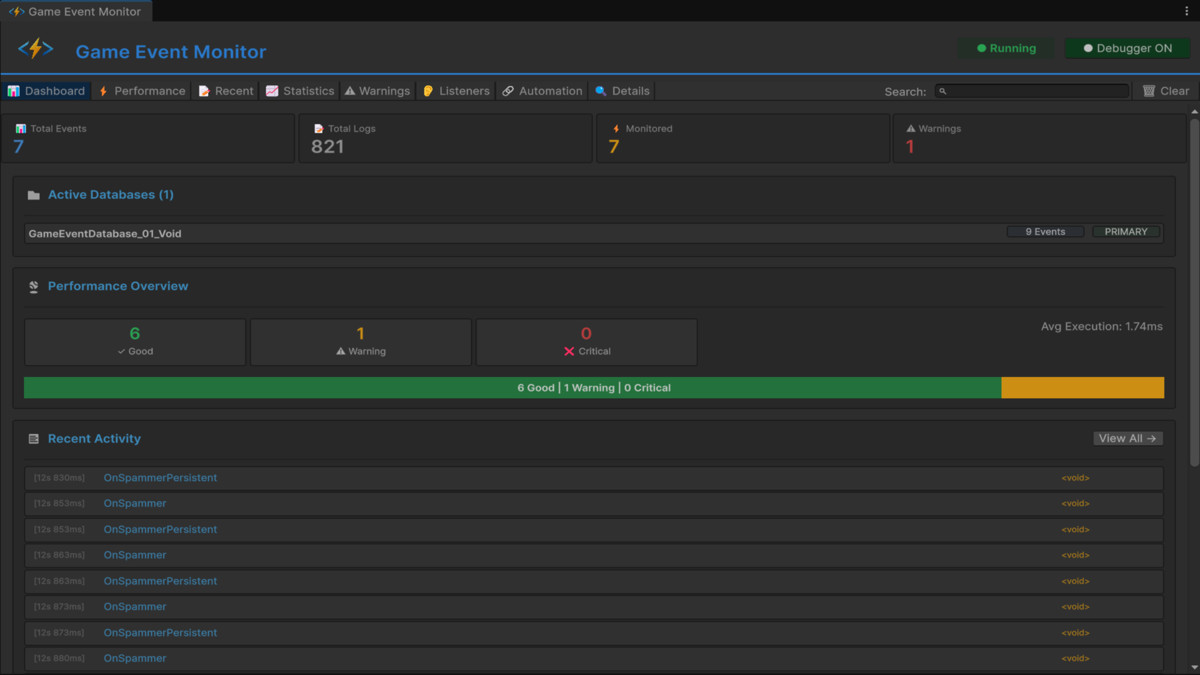
Task: Click the warning triangle icon on Warnings tab
Action: coord(349,90)
